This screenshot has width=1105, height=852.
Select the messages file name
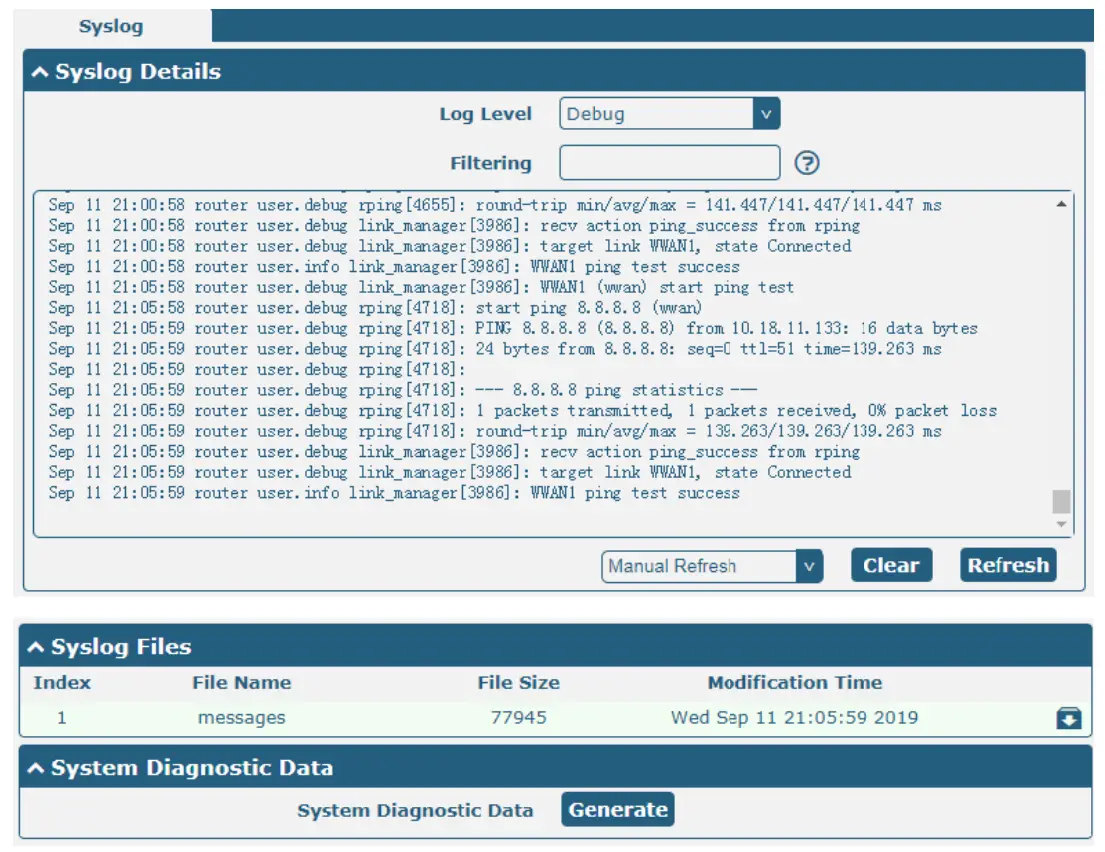241,718
